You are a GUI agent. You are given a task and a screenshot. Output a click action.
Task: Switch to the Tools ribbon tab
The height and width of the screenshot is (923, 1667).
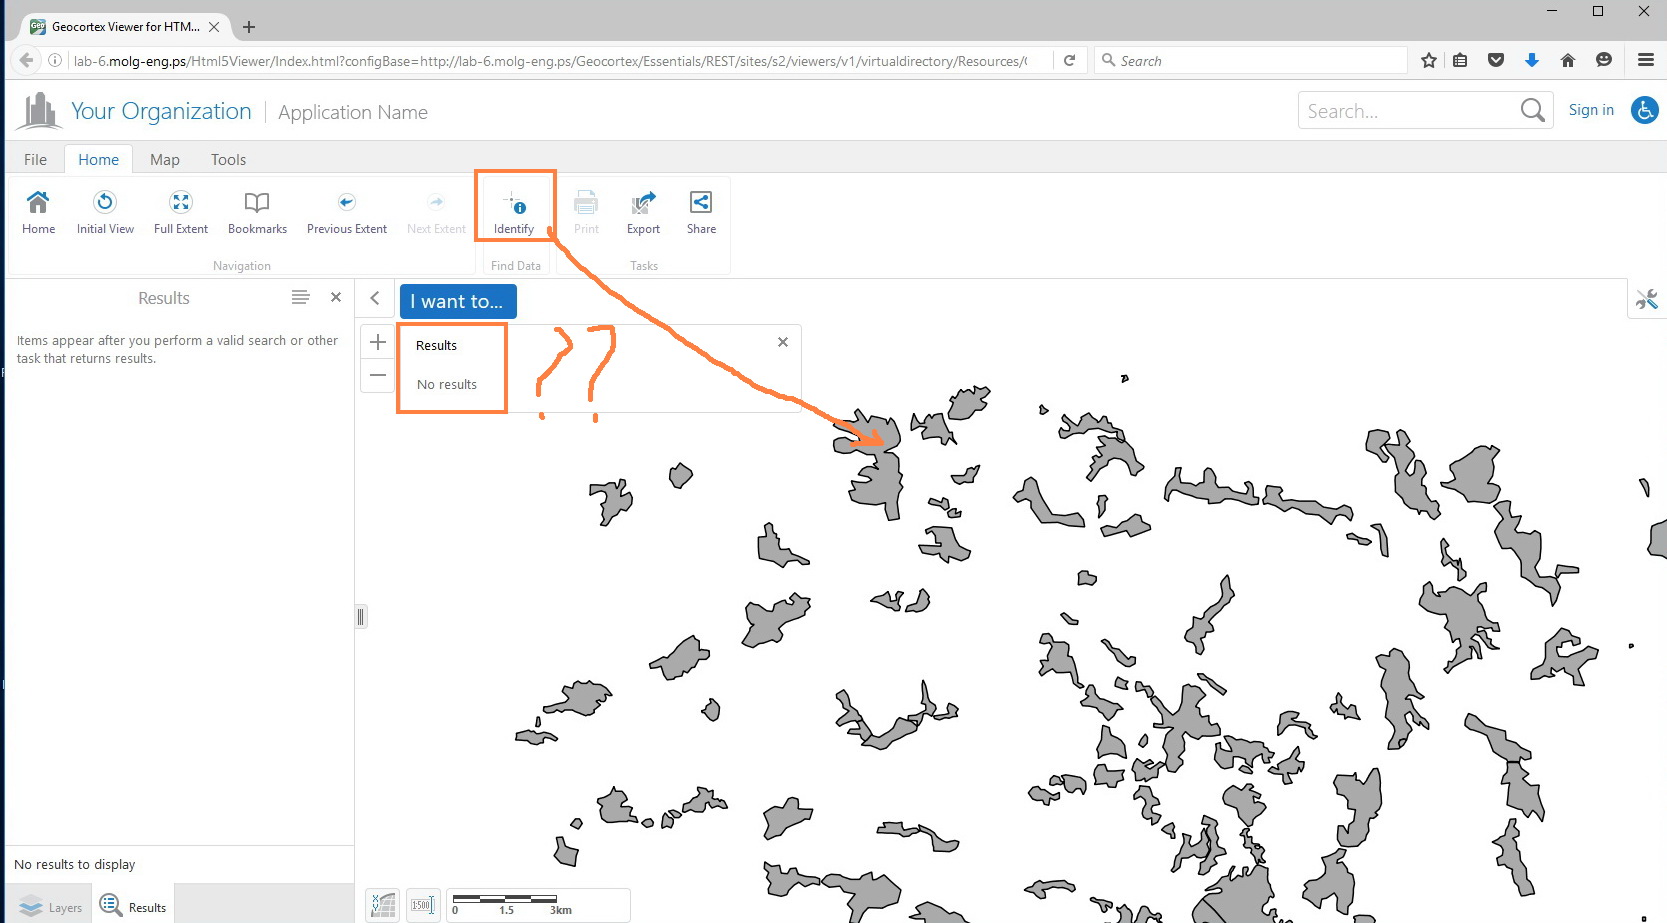tap(228, 159)
